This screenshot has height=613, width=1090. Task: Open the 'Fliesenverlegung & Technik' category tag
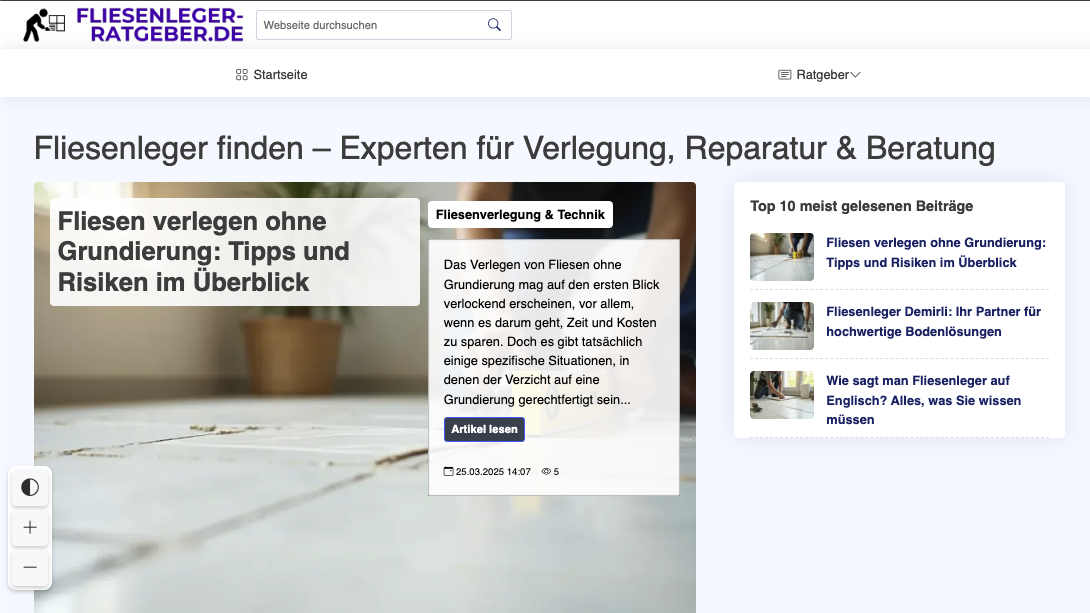520,214
